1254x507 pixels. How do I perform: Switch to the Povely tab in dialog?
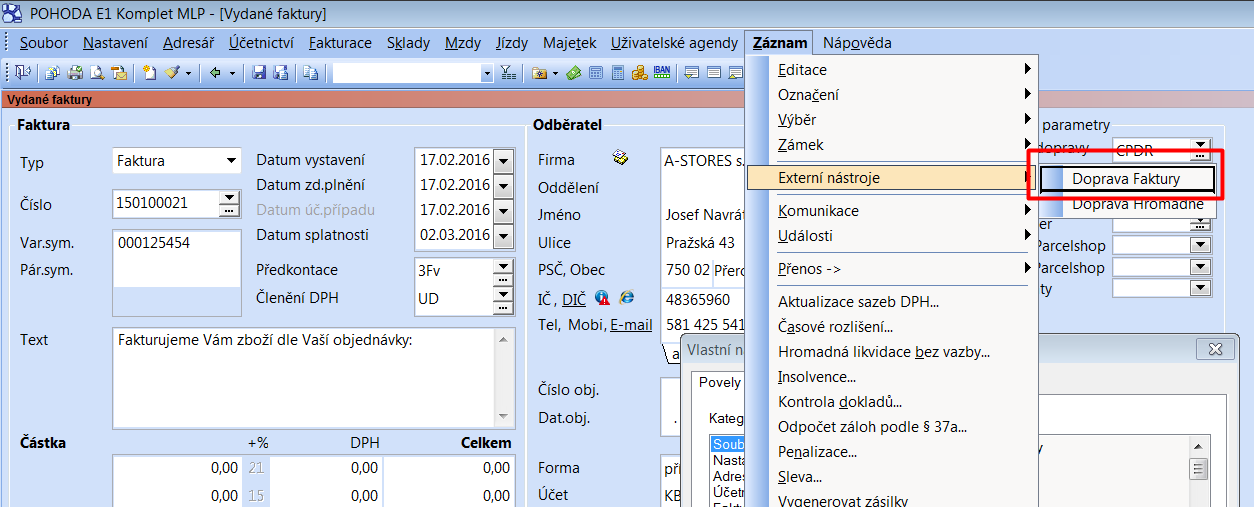pyautogui.click(x=720, y=382)
